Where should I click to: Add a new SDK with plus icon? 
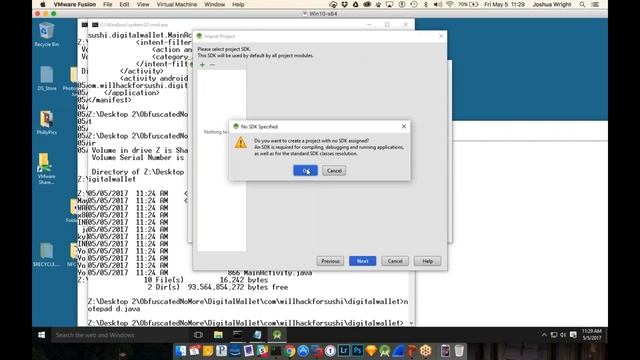(202, 64)
